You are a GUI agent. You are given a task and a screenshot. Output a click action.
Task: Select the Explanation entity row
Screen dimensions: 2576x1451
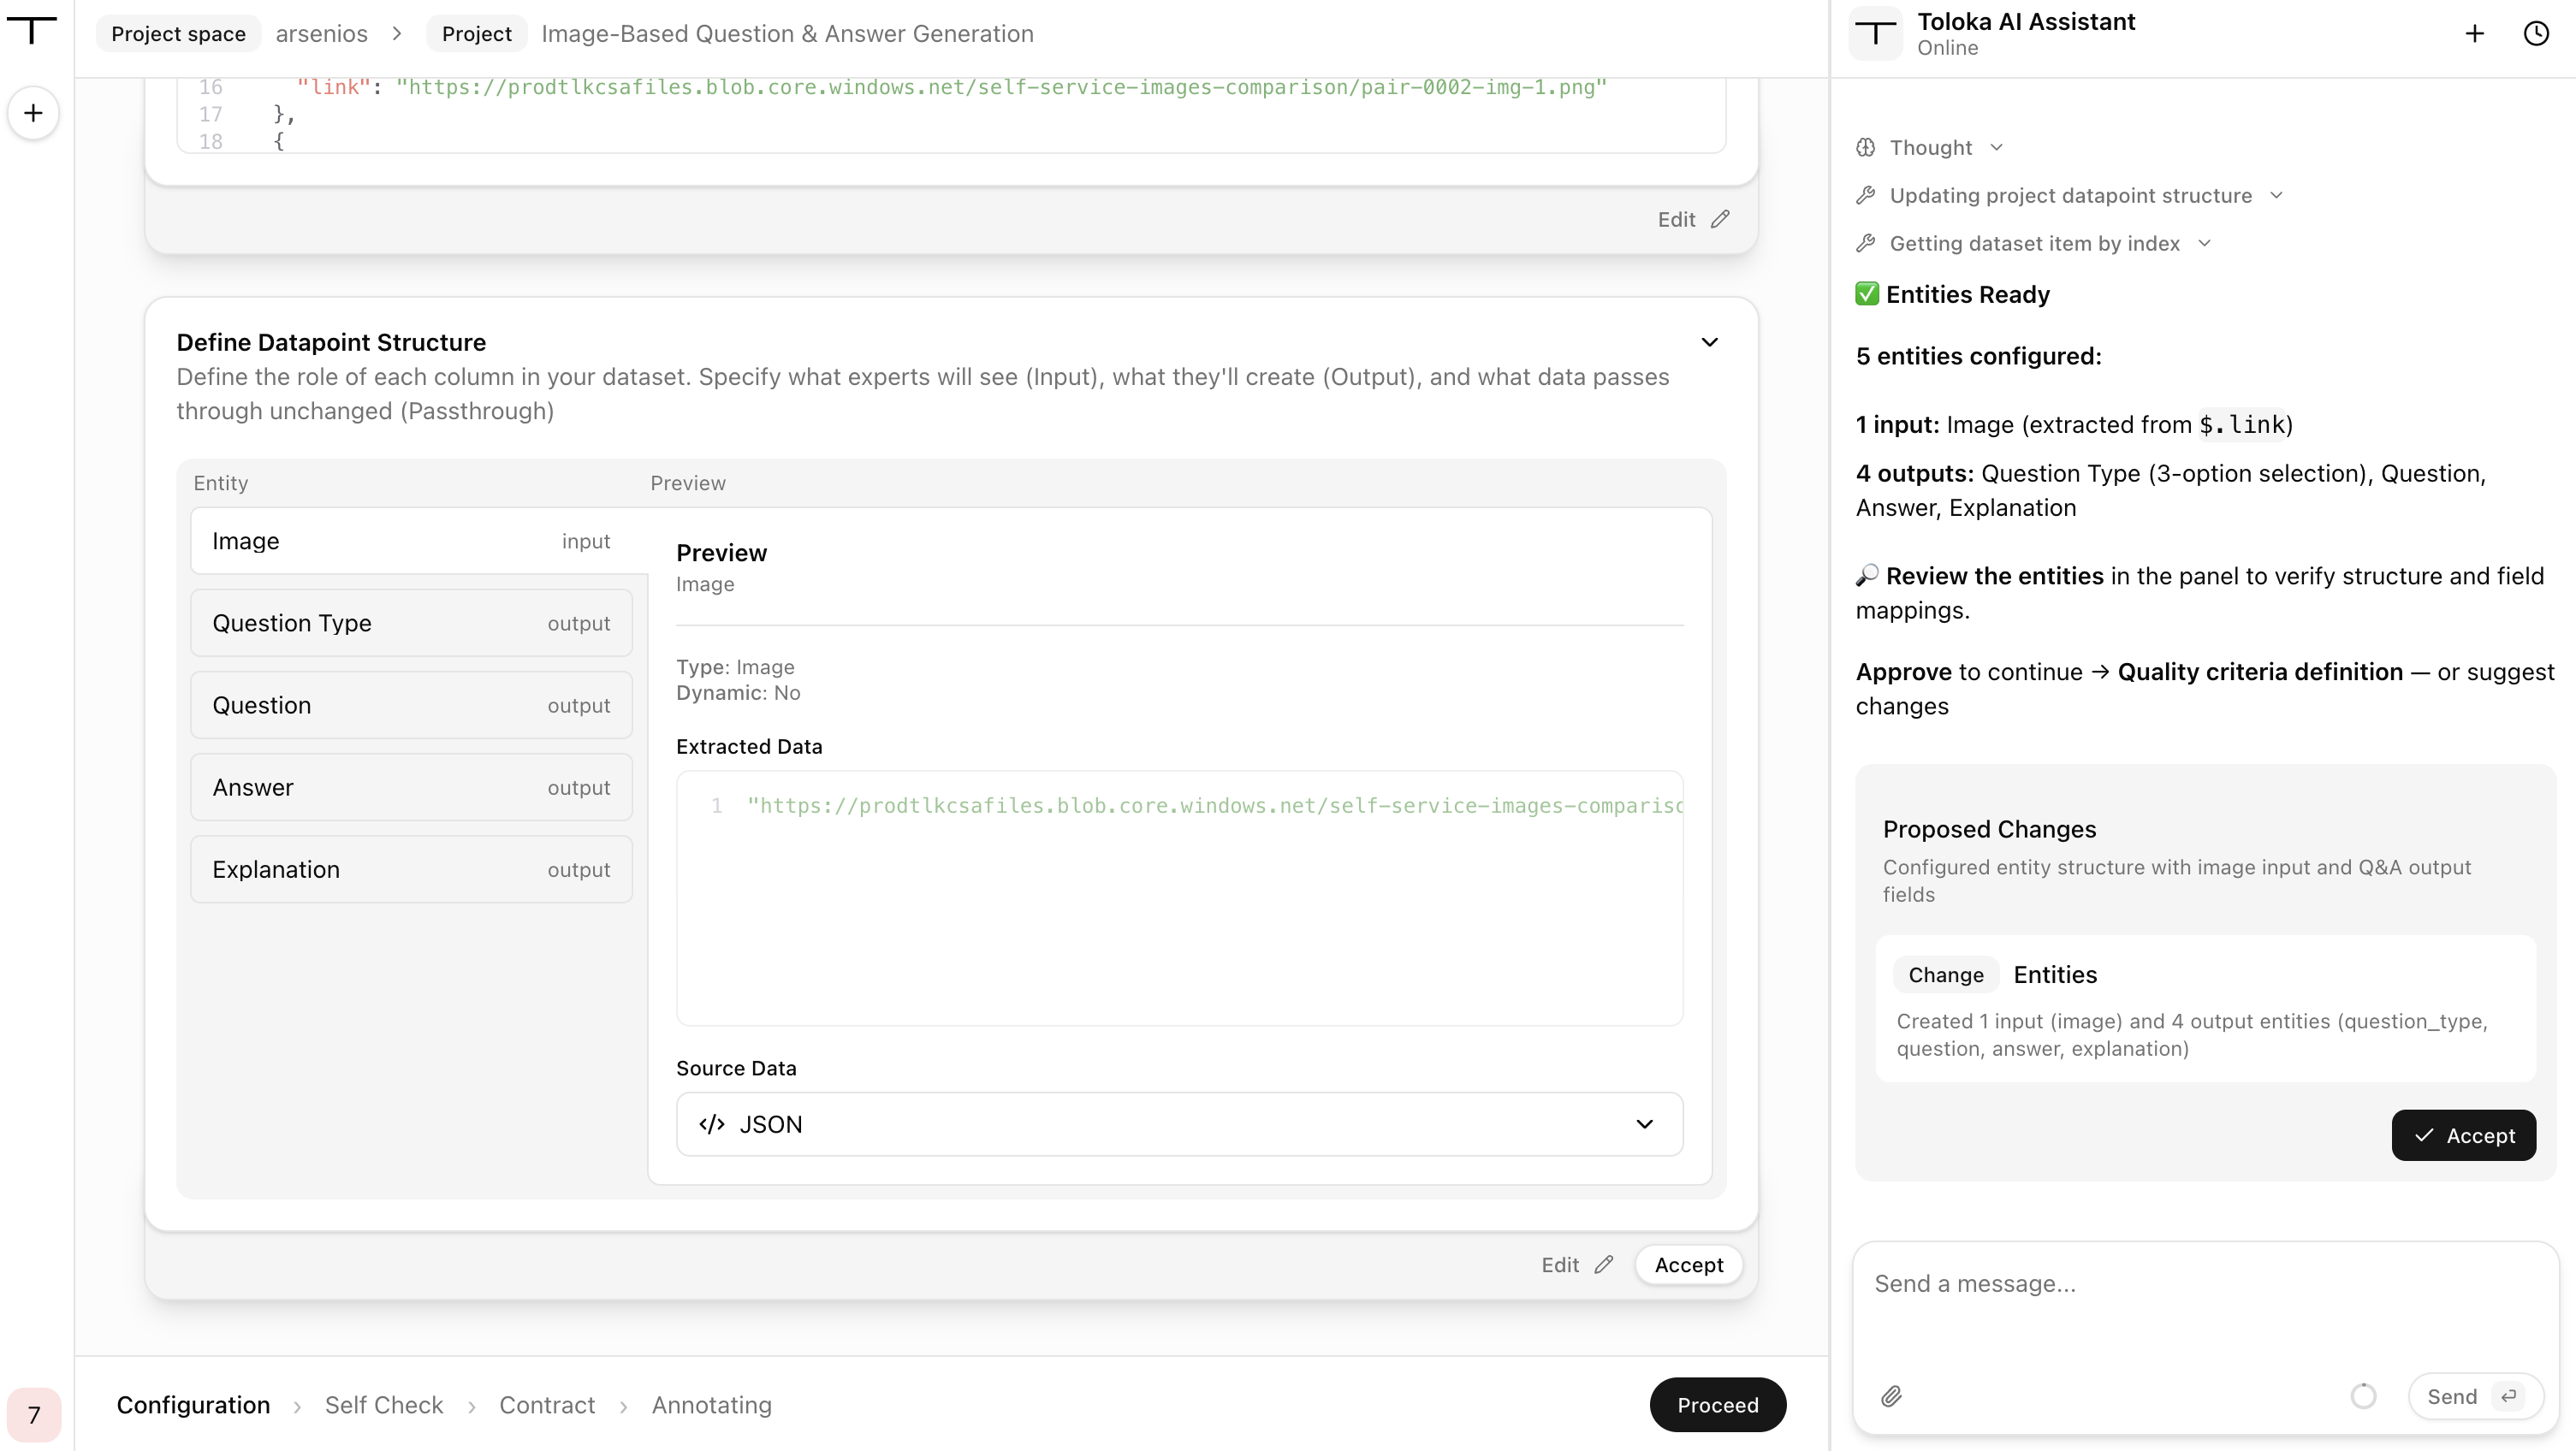pos(411,869)
